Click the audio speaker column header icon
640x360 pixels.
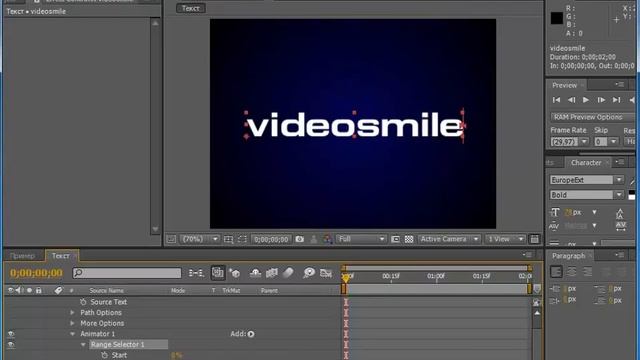[x=19, y=290]
